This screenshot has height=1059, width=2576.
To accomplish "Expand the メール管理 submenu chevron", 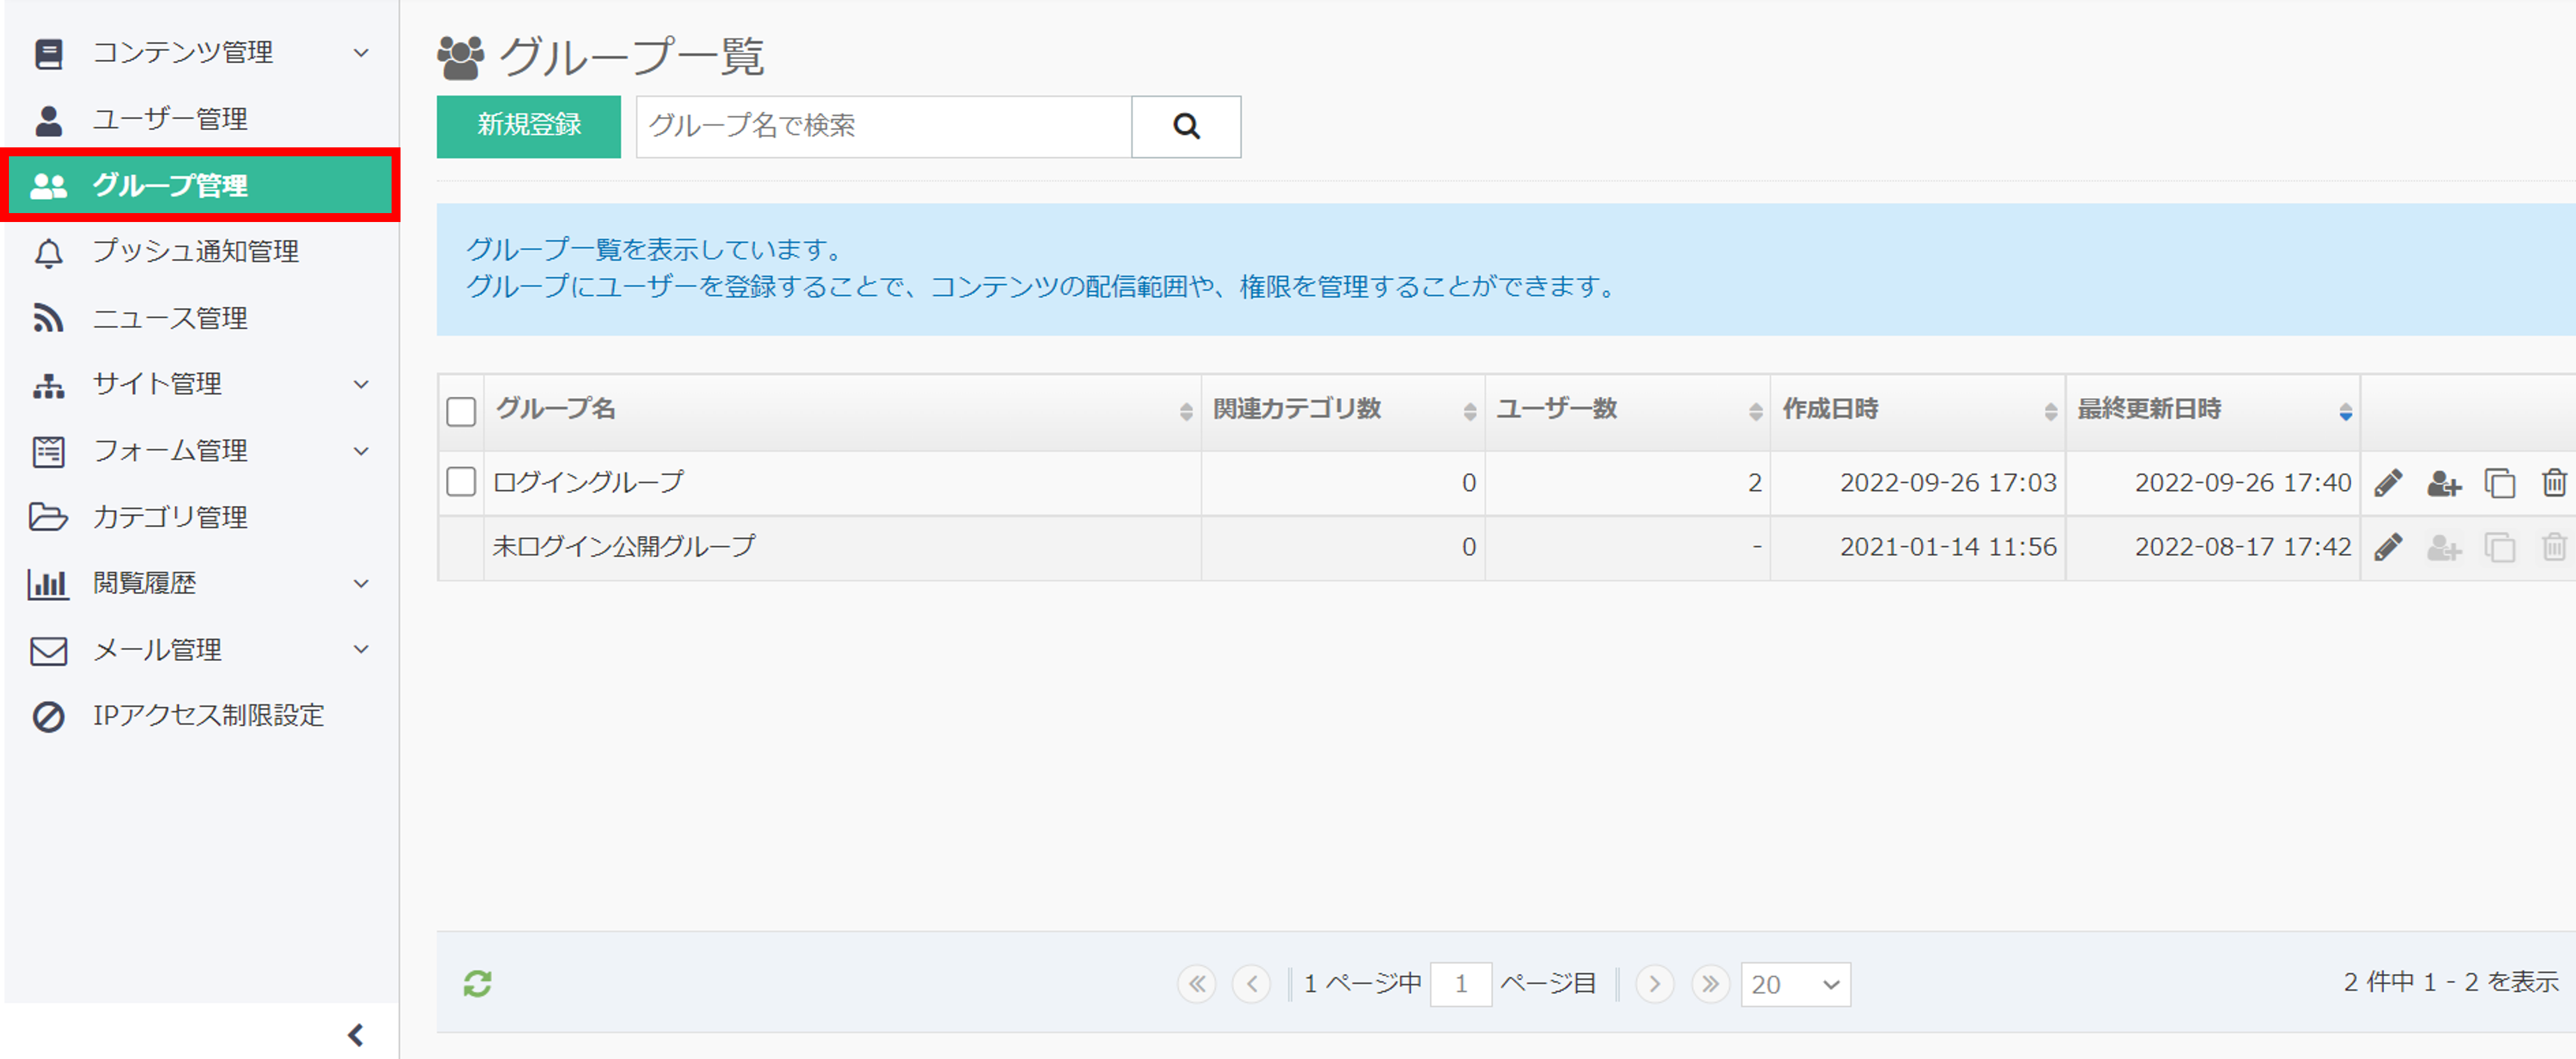I will tap(362, 650).
